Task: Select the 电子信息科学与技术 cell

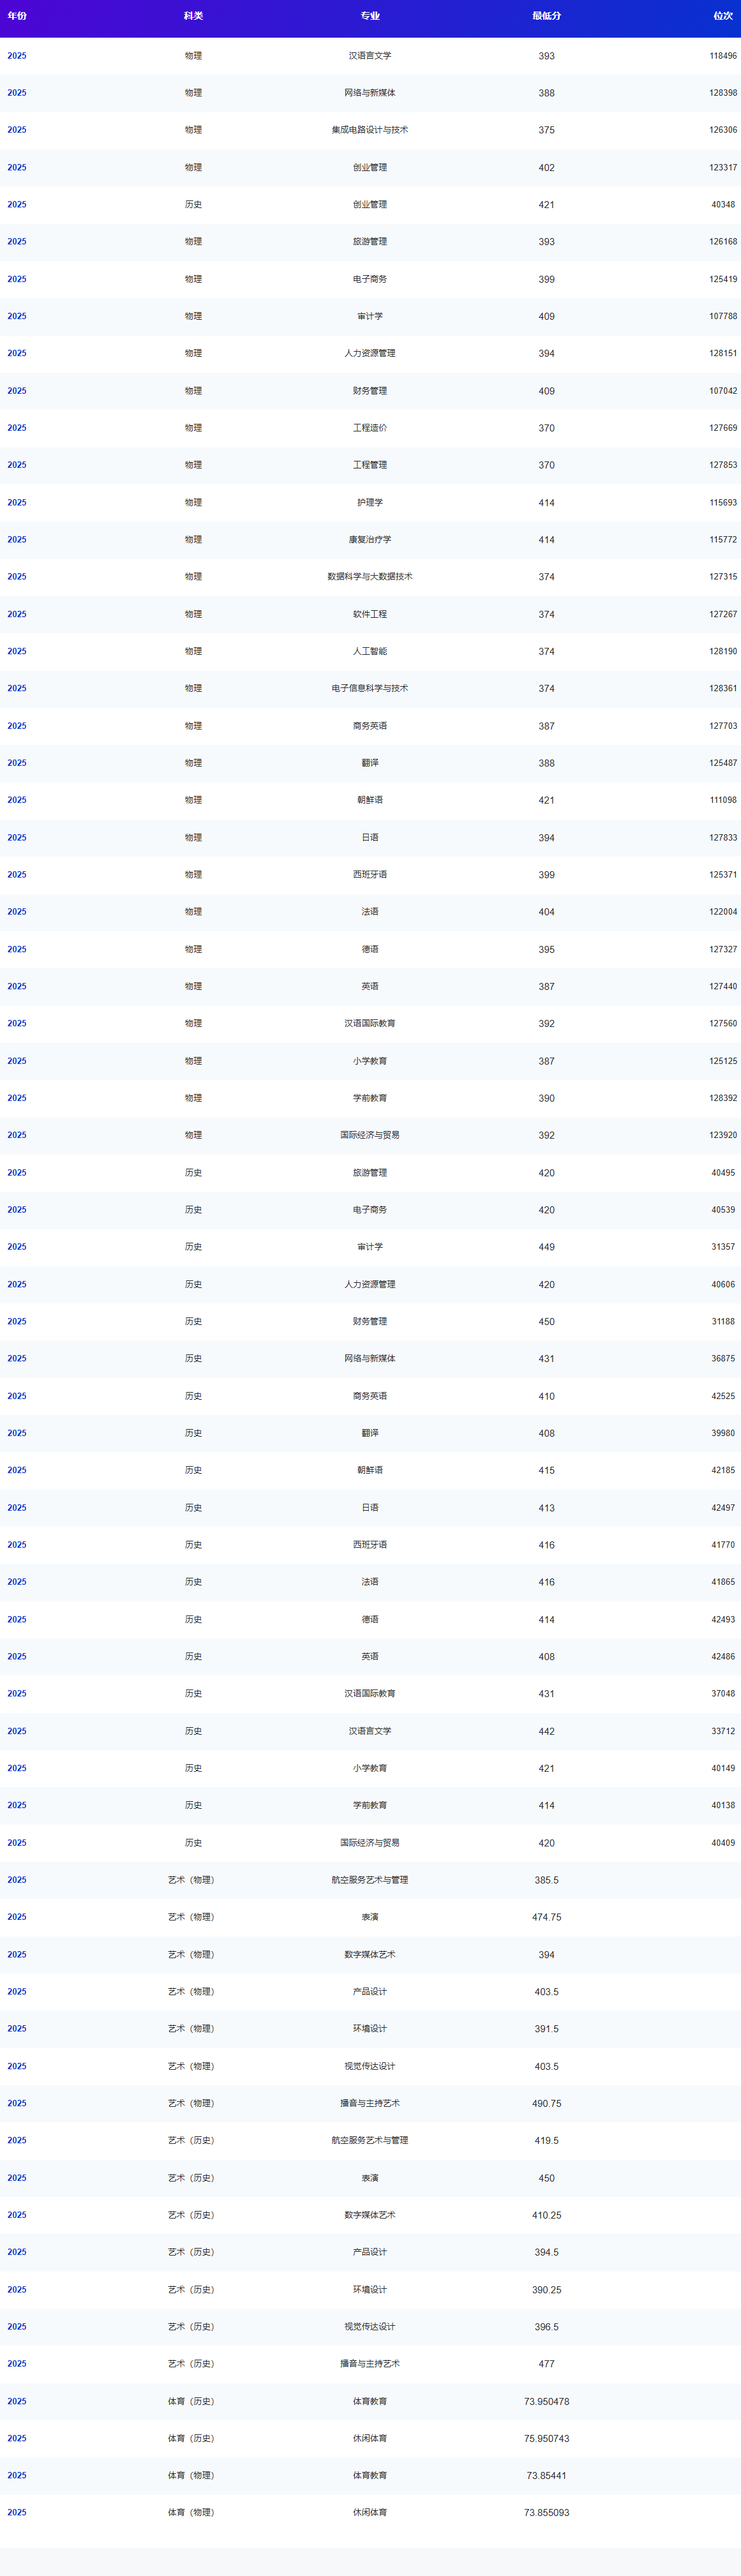Action: 370,689
